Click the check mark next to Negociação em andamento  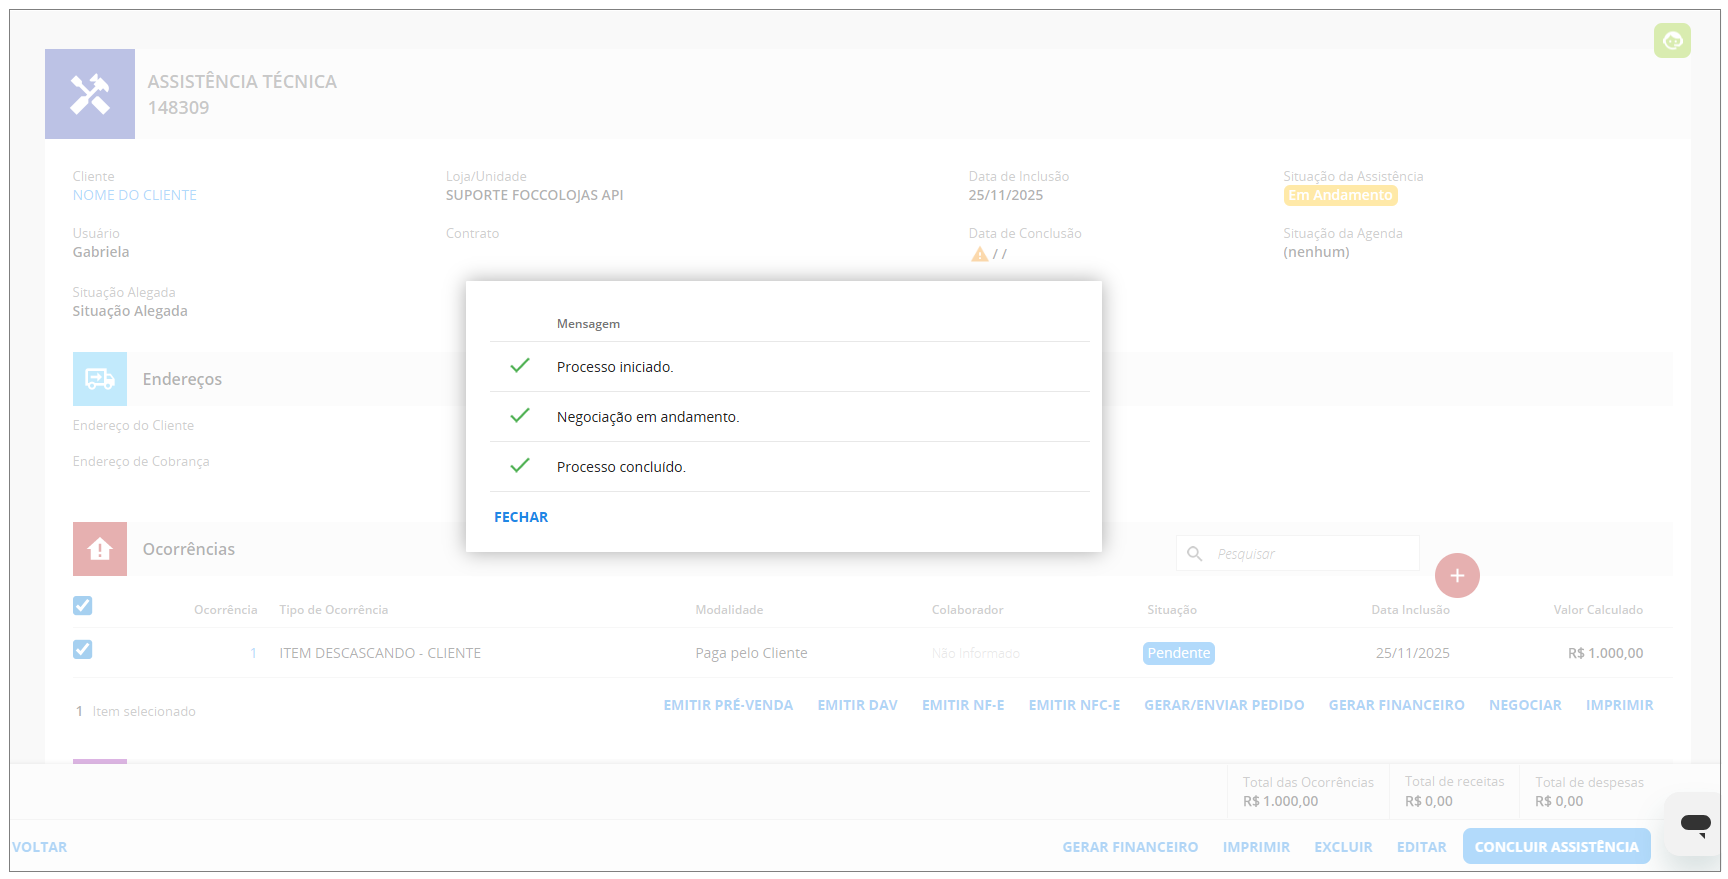click(x=520, y=416)
